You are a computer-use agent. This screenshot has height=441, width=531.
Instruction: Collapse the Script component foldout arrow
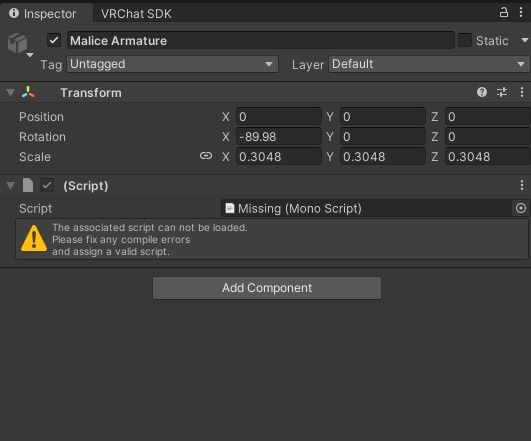click(x=10, y=186)
